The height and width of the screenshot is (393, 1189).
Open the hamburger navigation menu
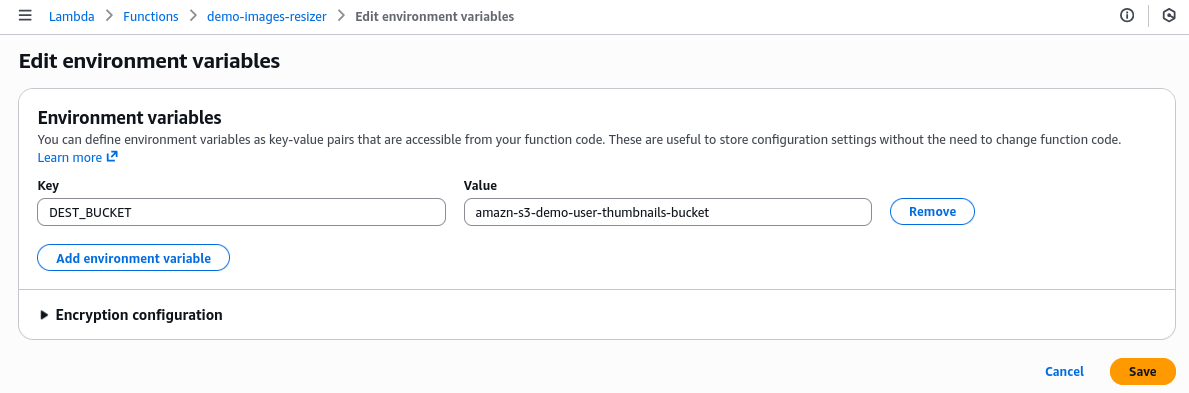pyautogui.click(x=25, y=16)
